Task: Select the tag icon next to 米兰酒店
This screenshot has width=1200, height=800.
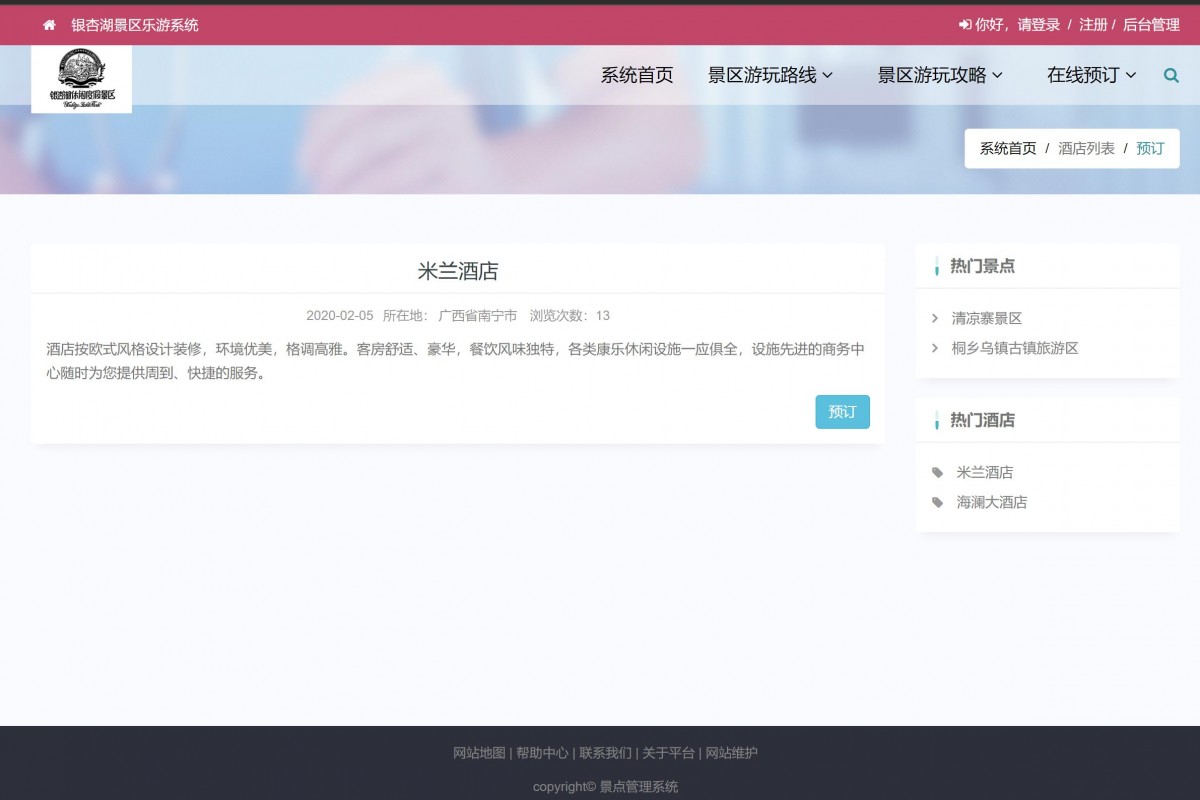Action: pyautogui.click(x=936, y=472)
